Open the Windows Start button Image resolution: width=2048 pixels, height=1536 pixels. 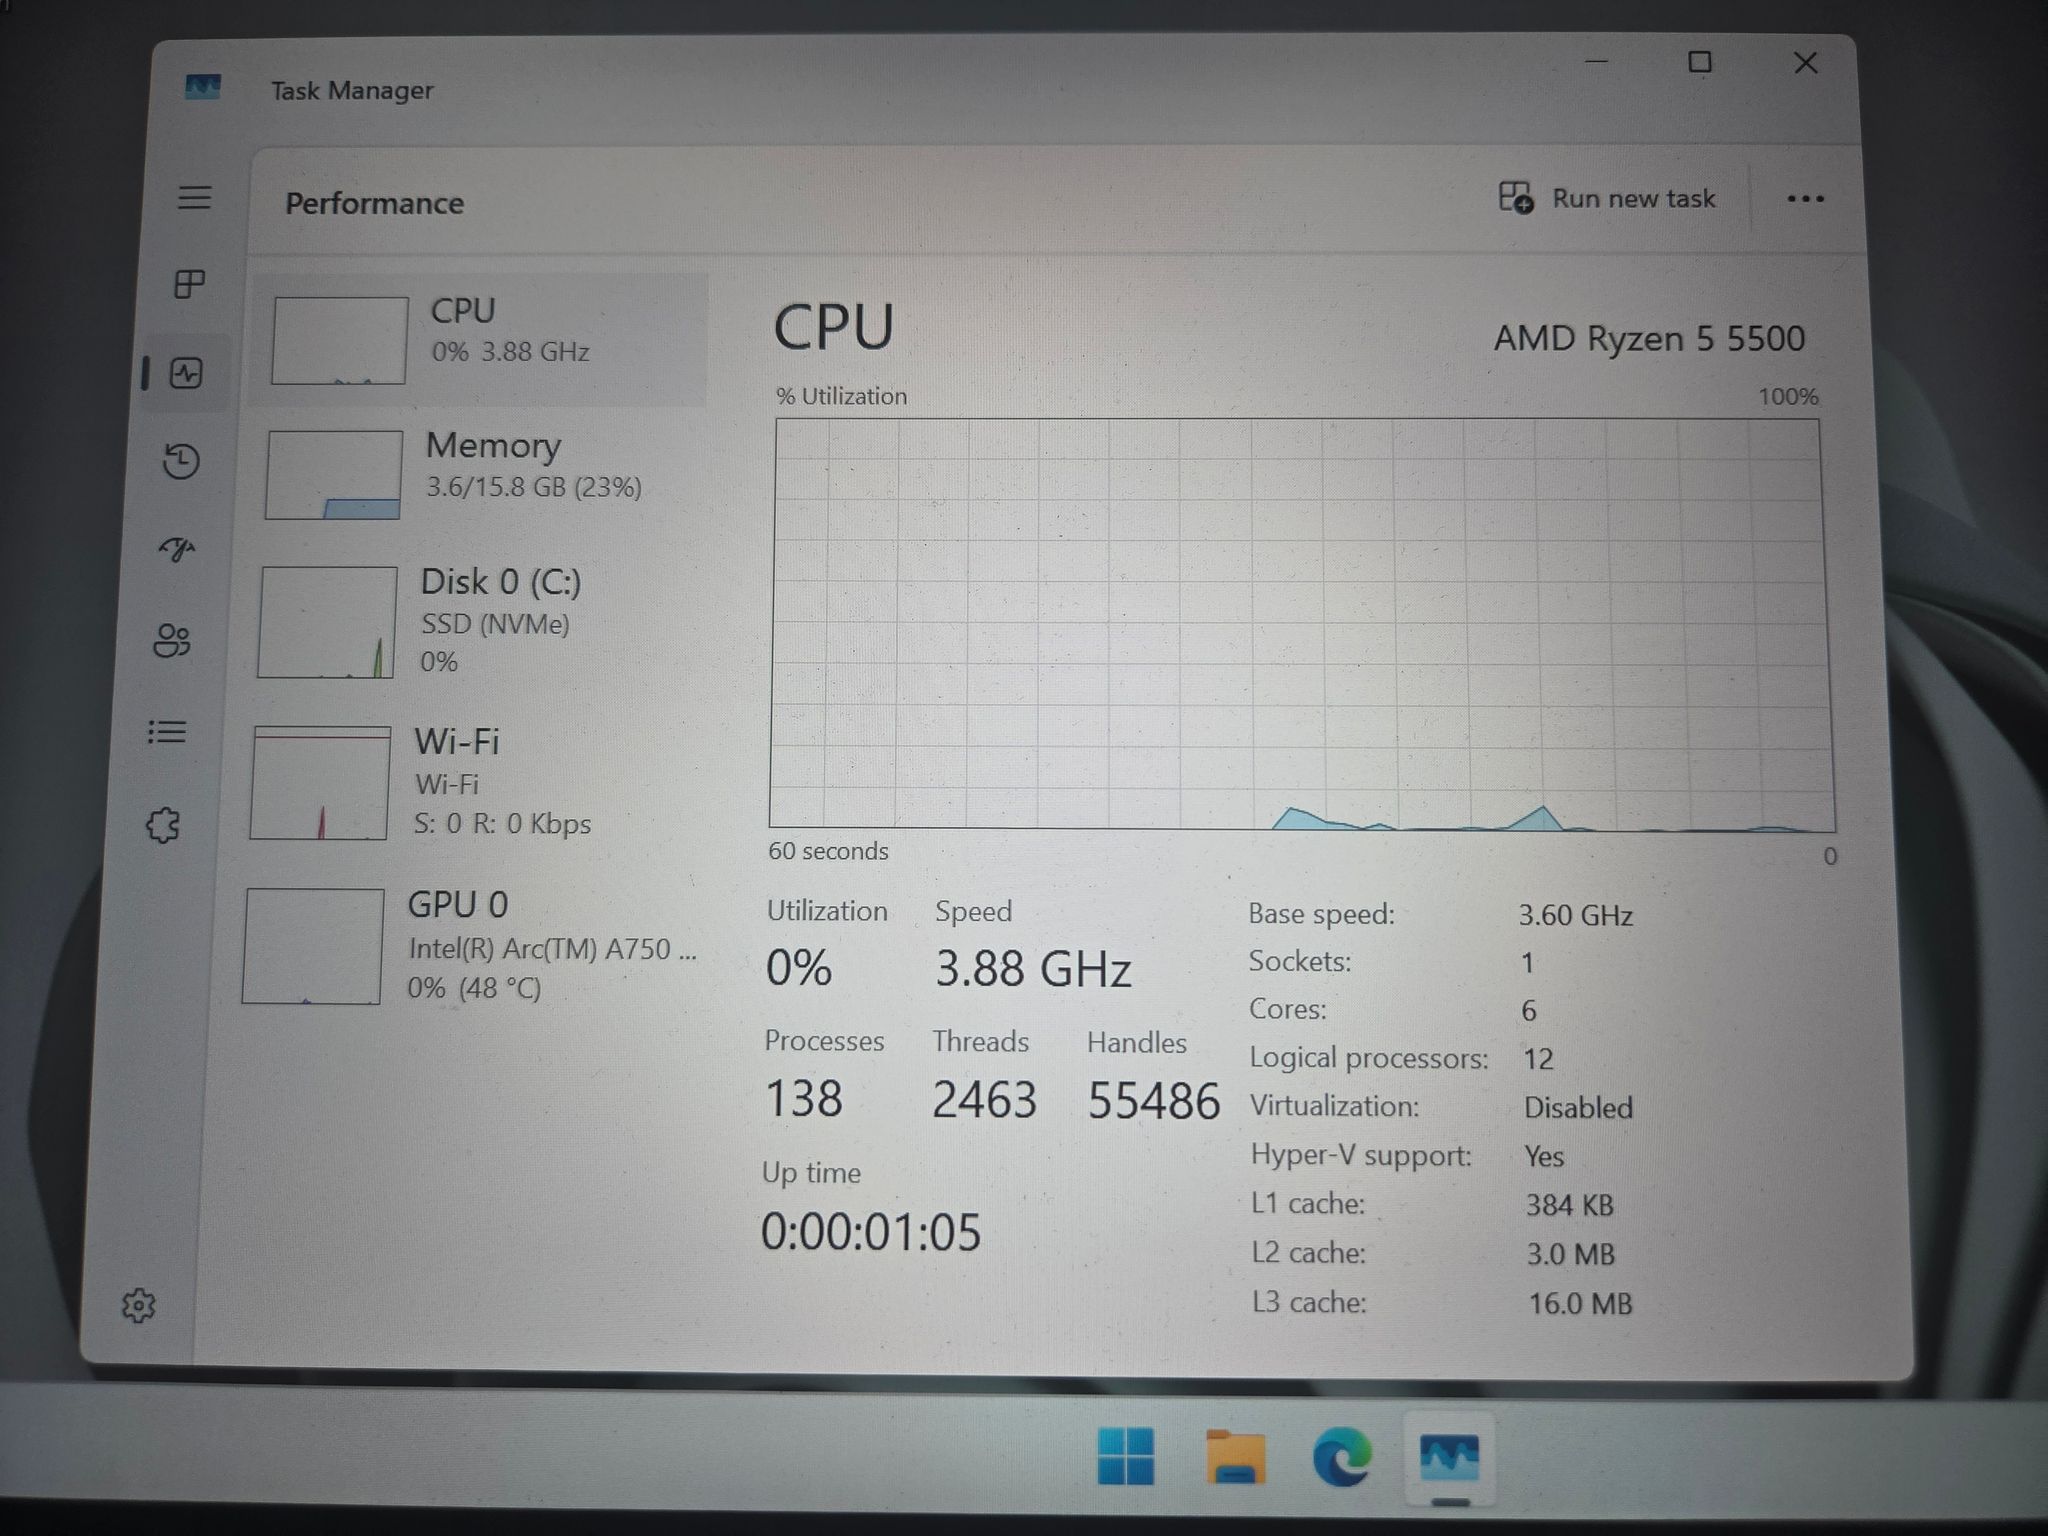point(1126,1457)
